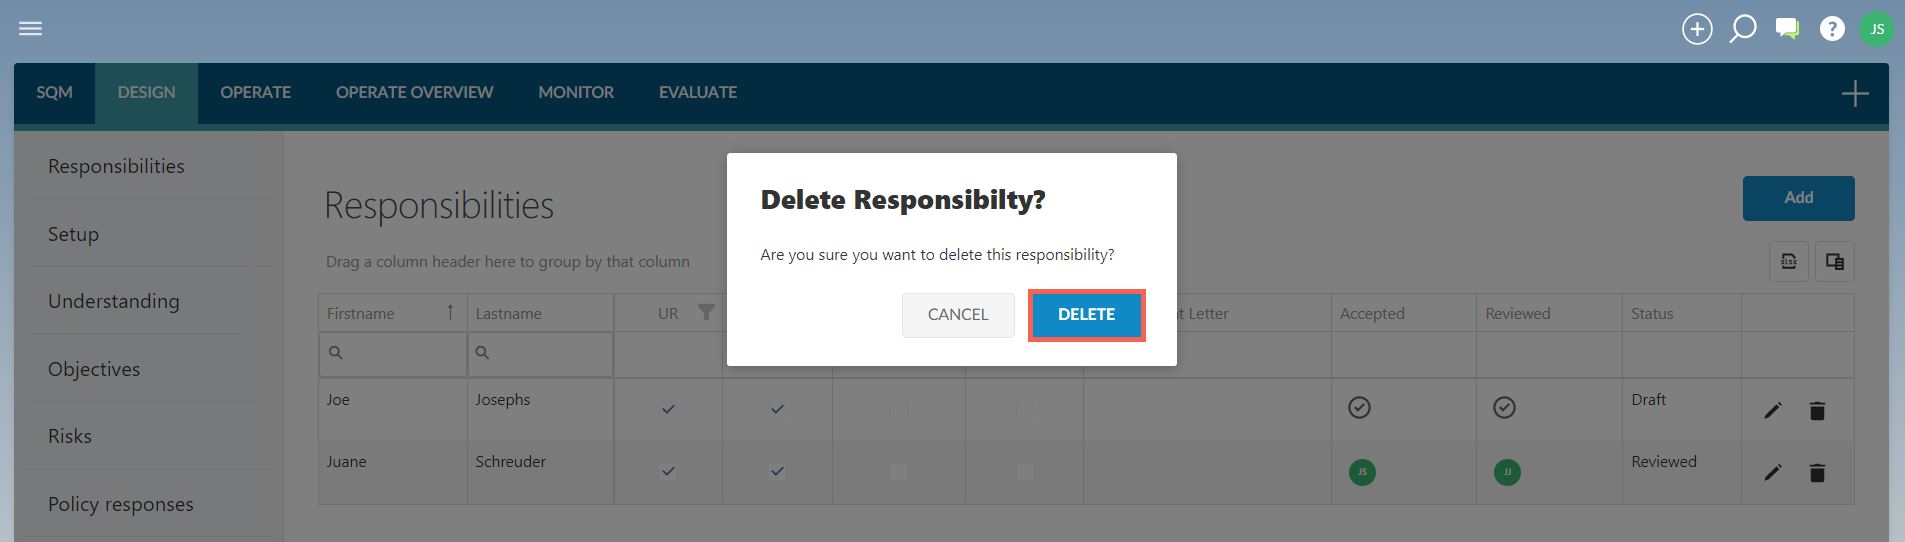Click the column chooser icon
Viewport: 1905px width, 542px height.
(1835, 262)
